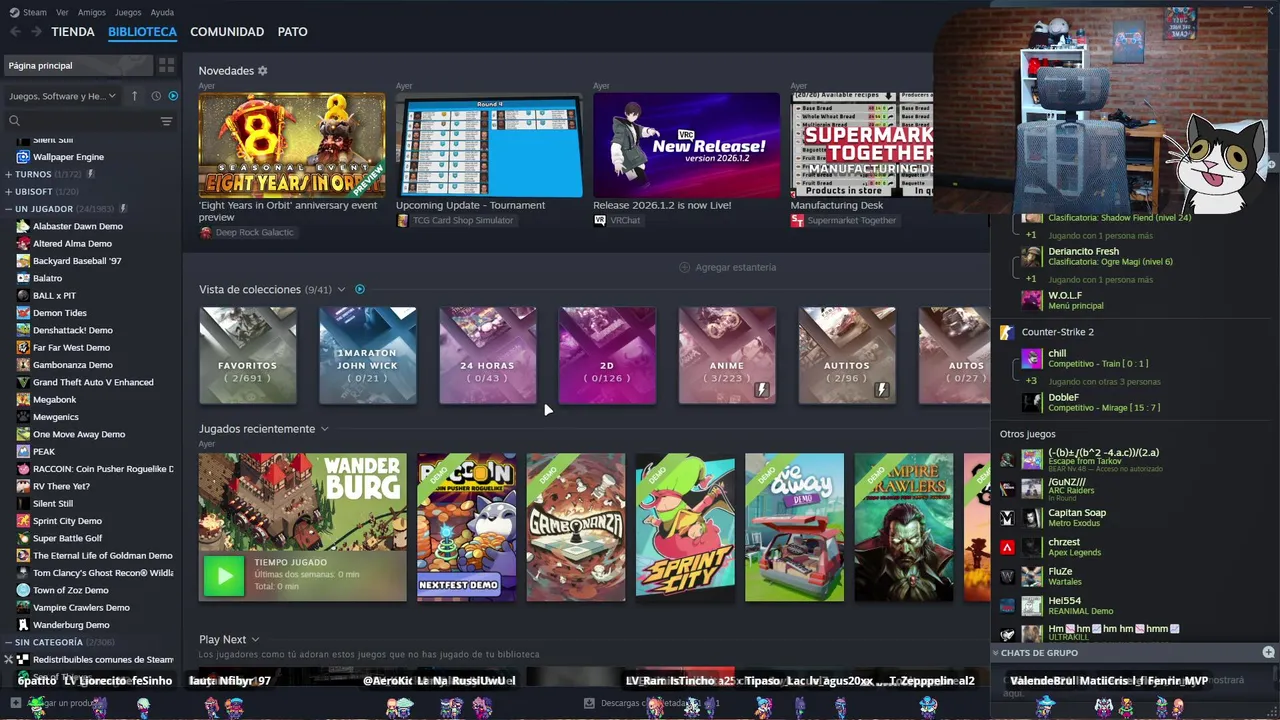Click the library search field
Screen dimensions: 1280x720
(x=80, y=121)
